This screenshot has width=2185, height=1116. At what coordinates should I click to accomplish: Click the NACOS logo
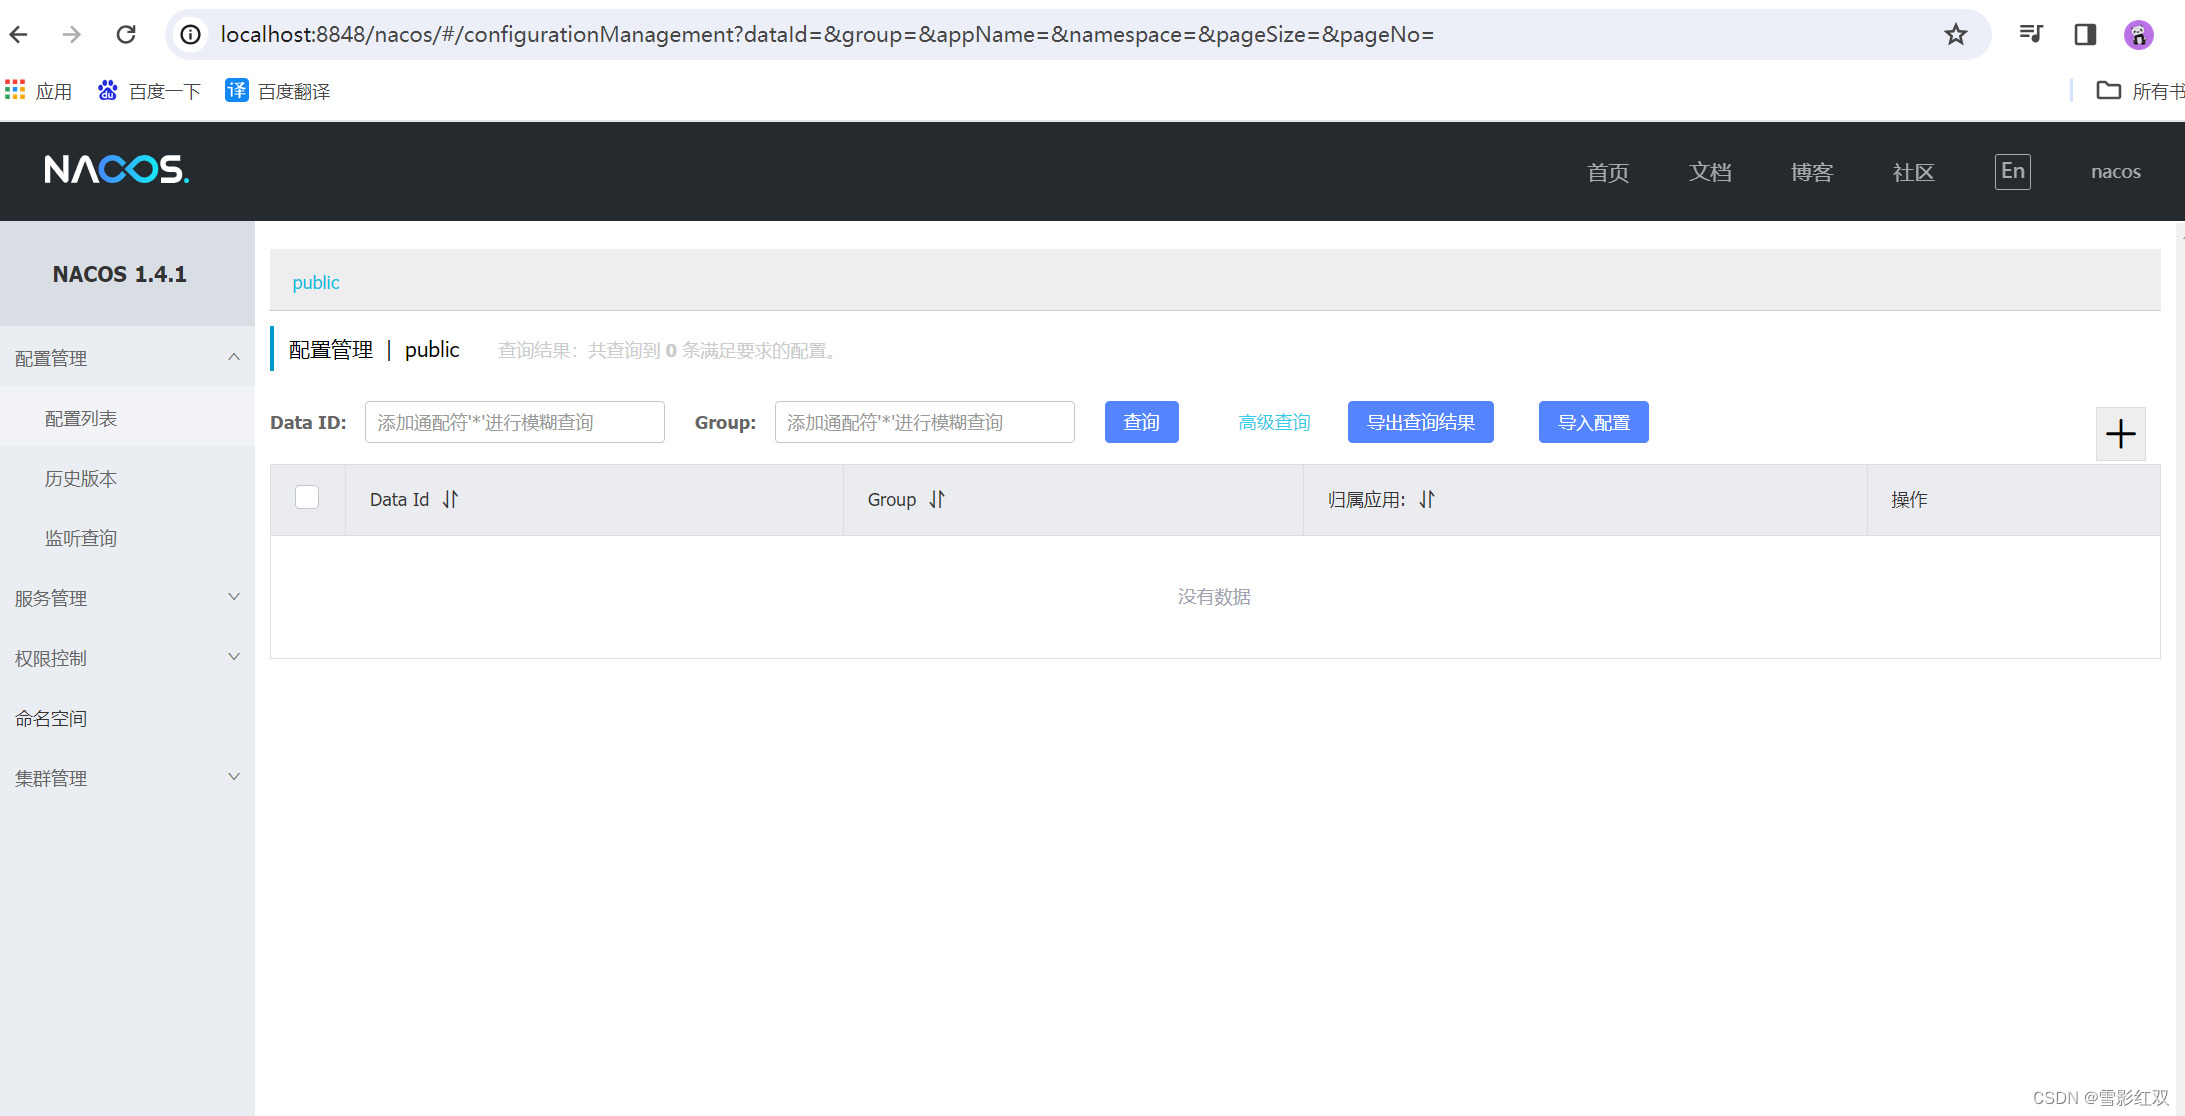(117, 170)
